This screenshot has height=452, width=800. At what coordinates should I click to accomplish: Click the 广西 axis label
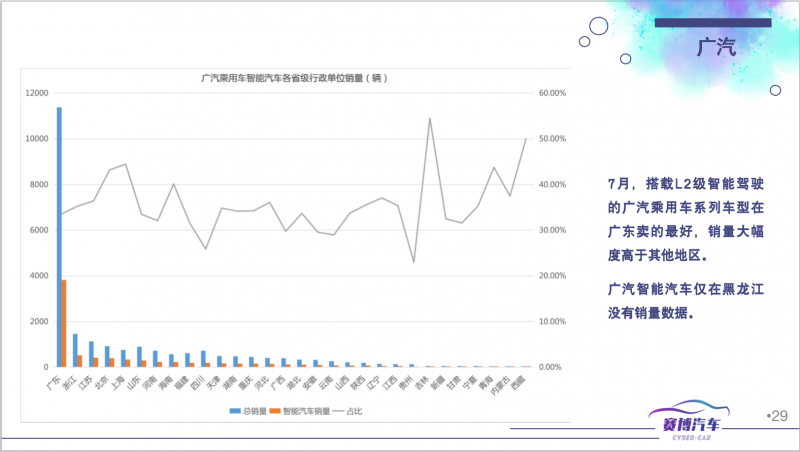pos(278,383)
